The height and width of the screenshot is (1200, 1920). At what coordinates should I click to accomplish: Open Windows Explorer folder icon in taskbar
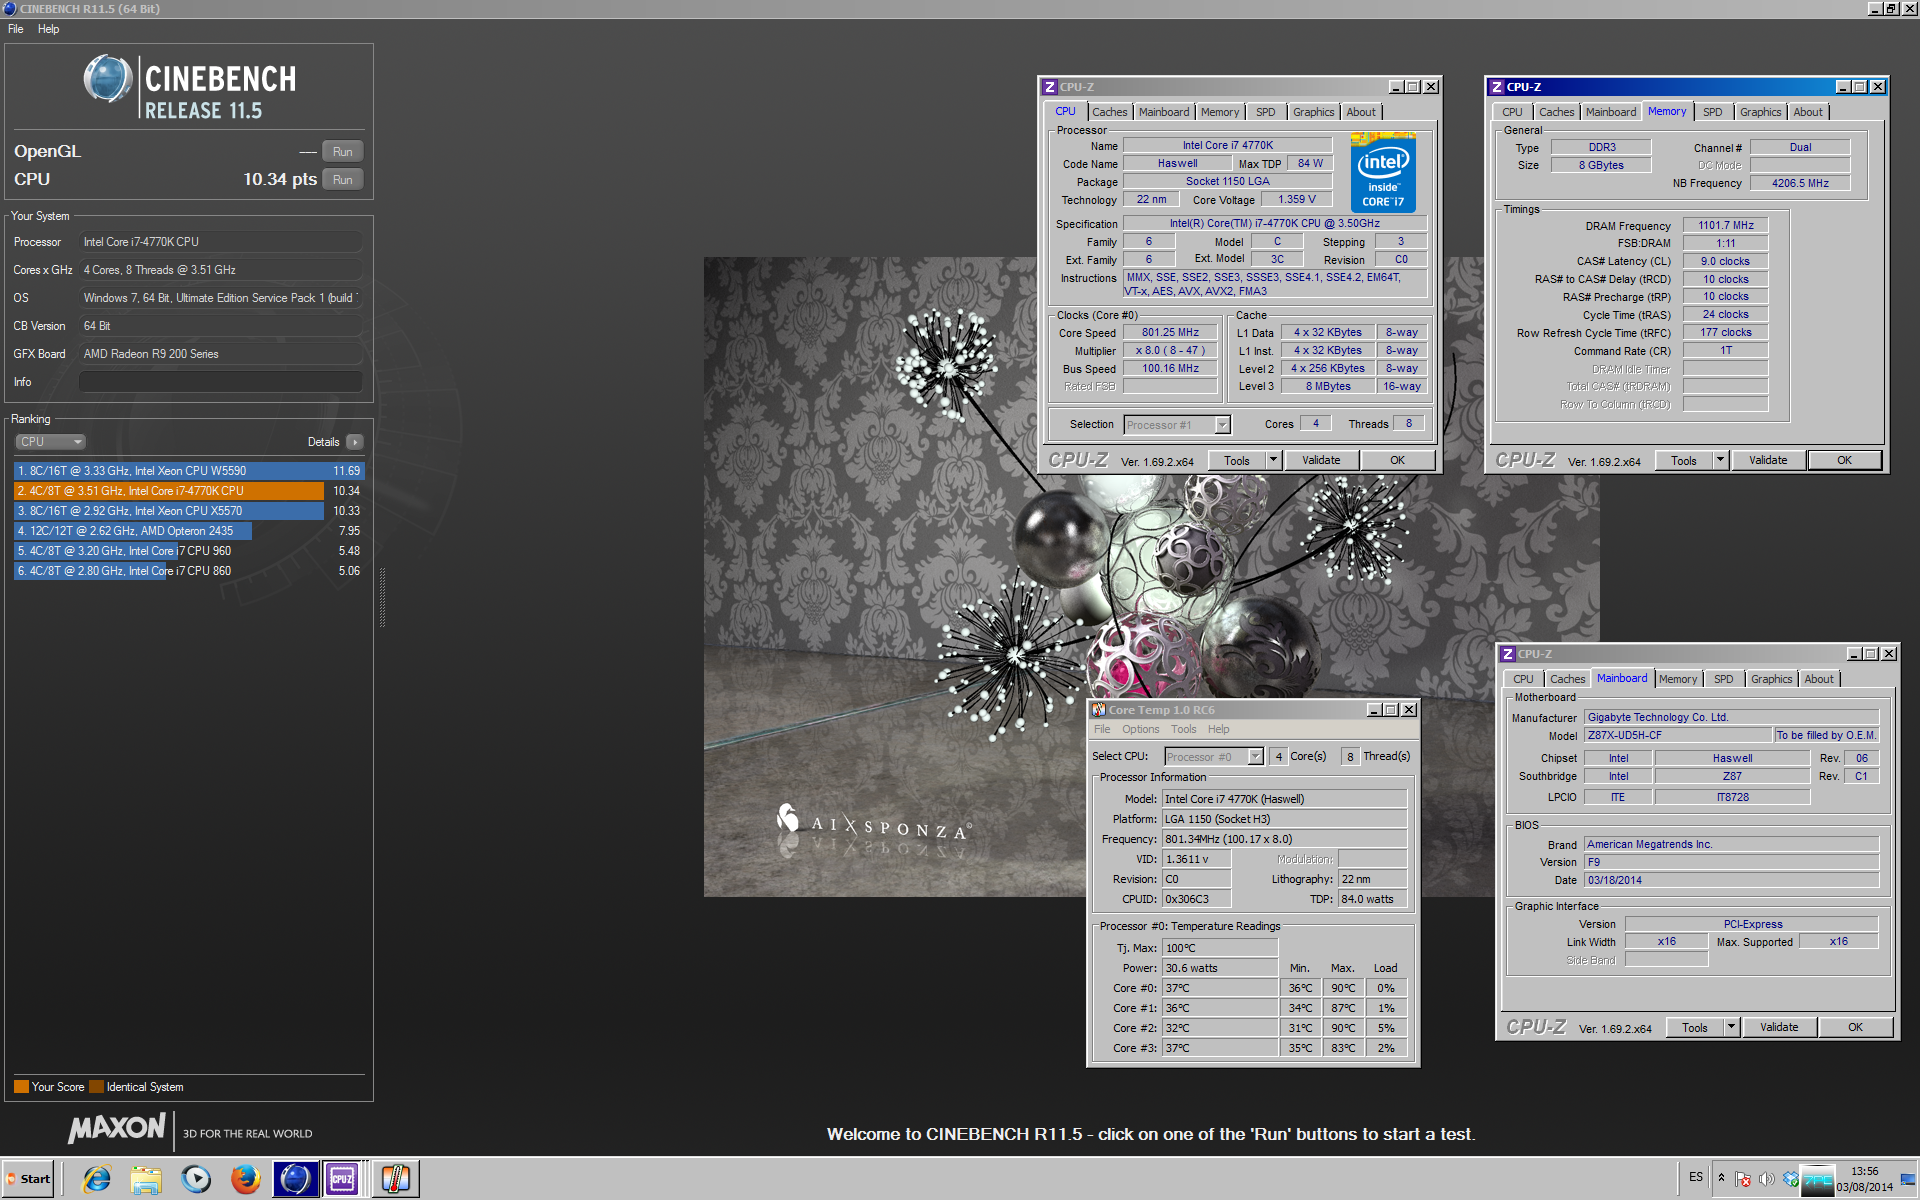point(146,1179)
